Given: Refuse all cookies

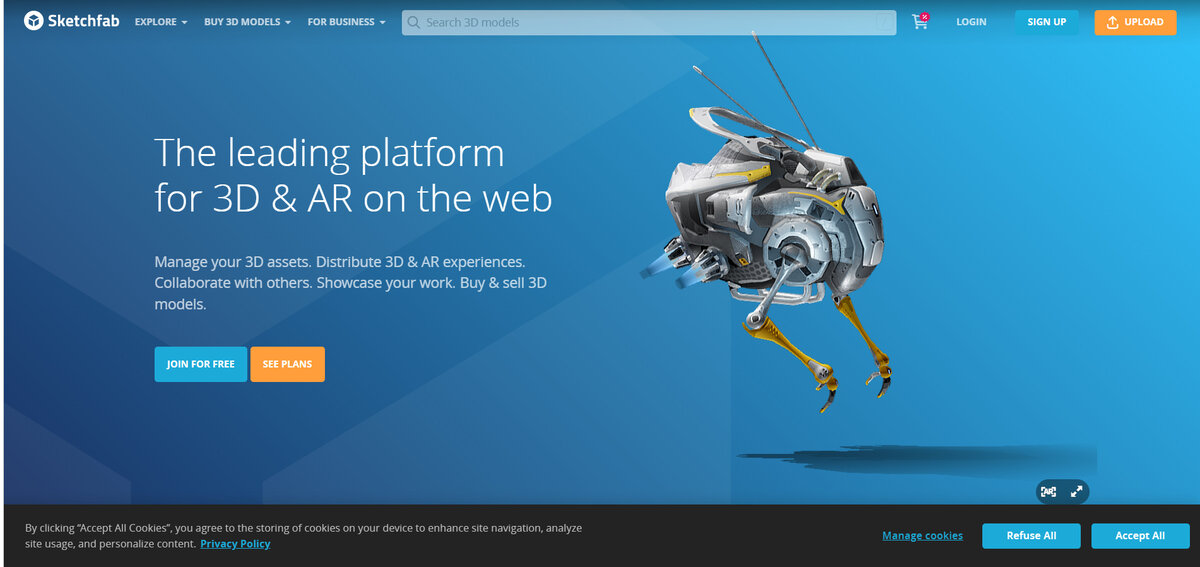Looking at the screenshot, I should [x=1031, y=536].
